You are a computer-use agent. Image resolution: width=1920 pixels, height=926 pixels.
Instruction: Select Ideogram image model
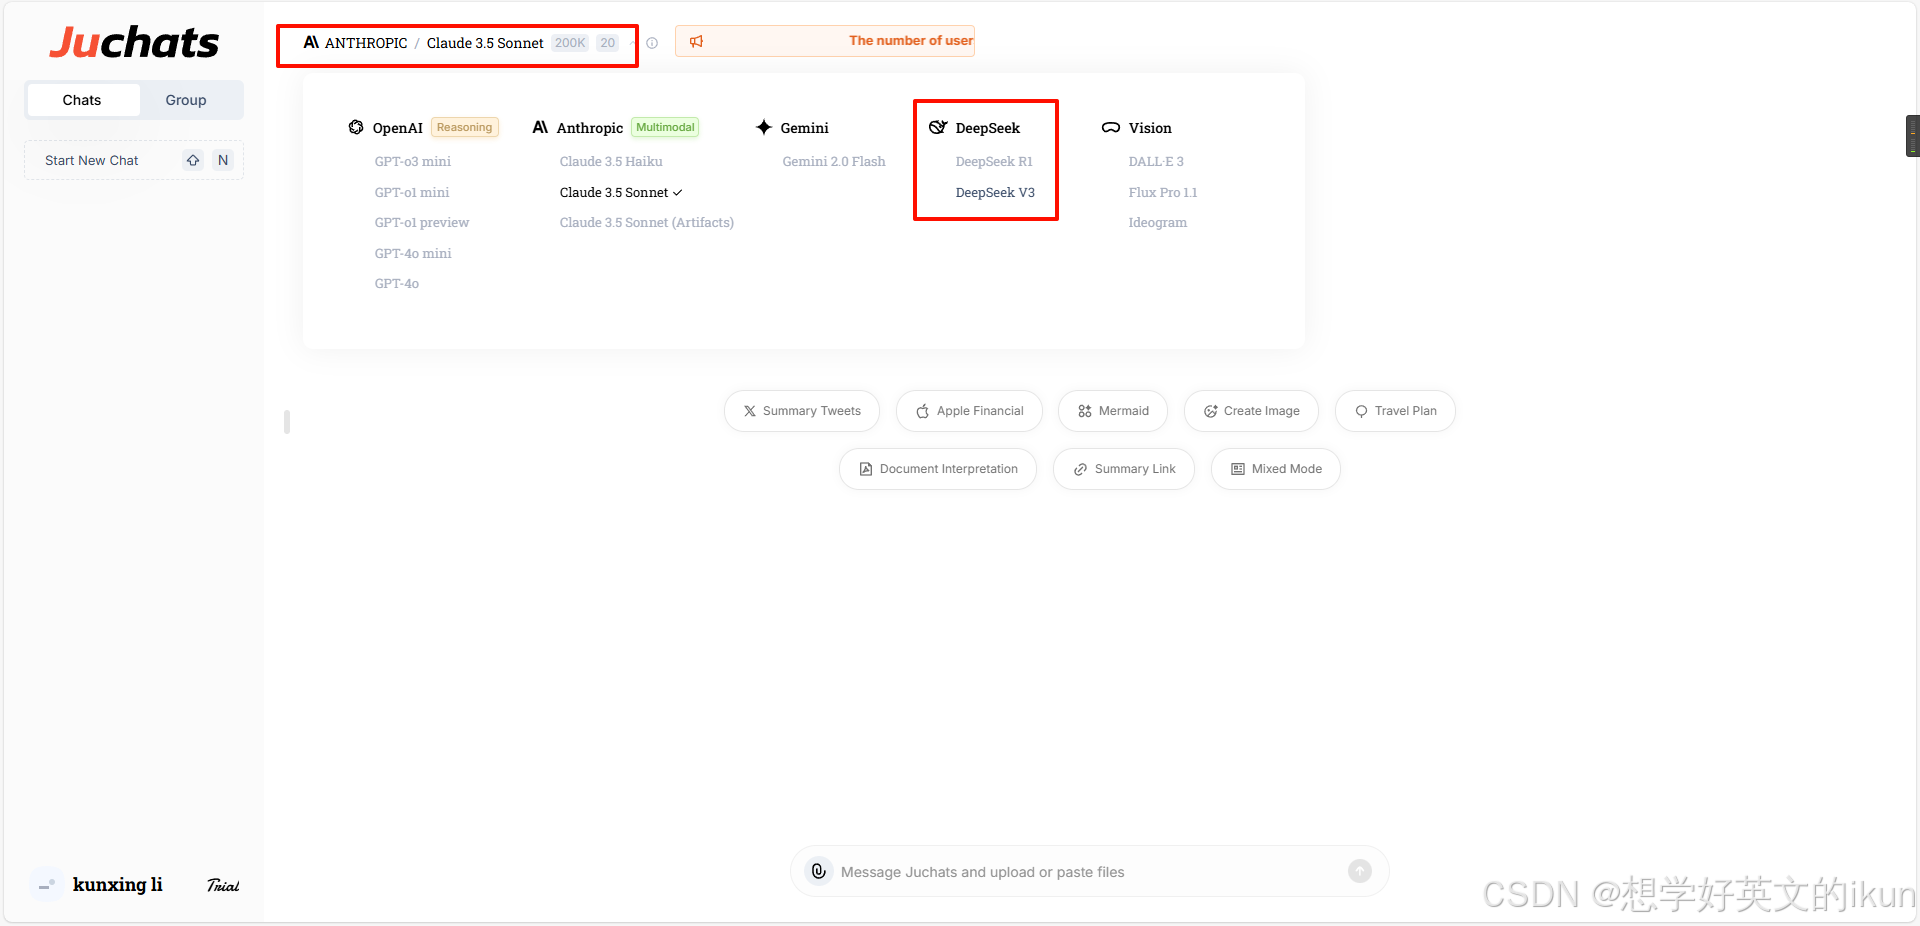(1158, 222)
